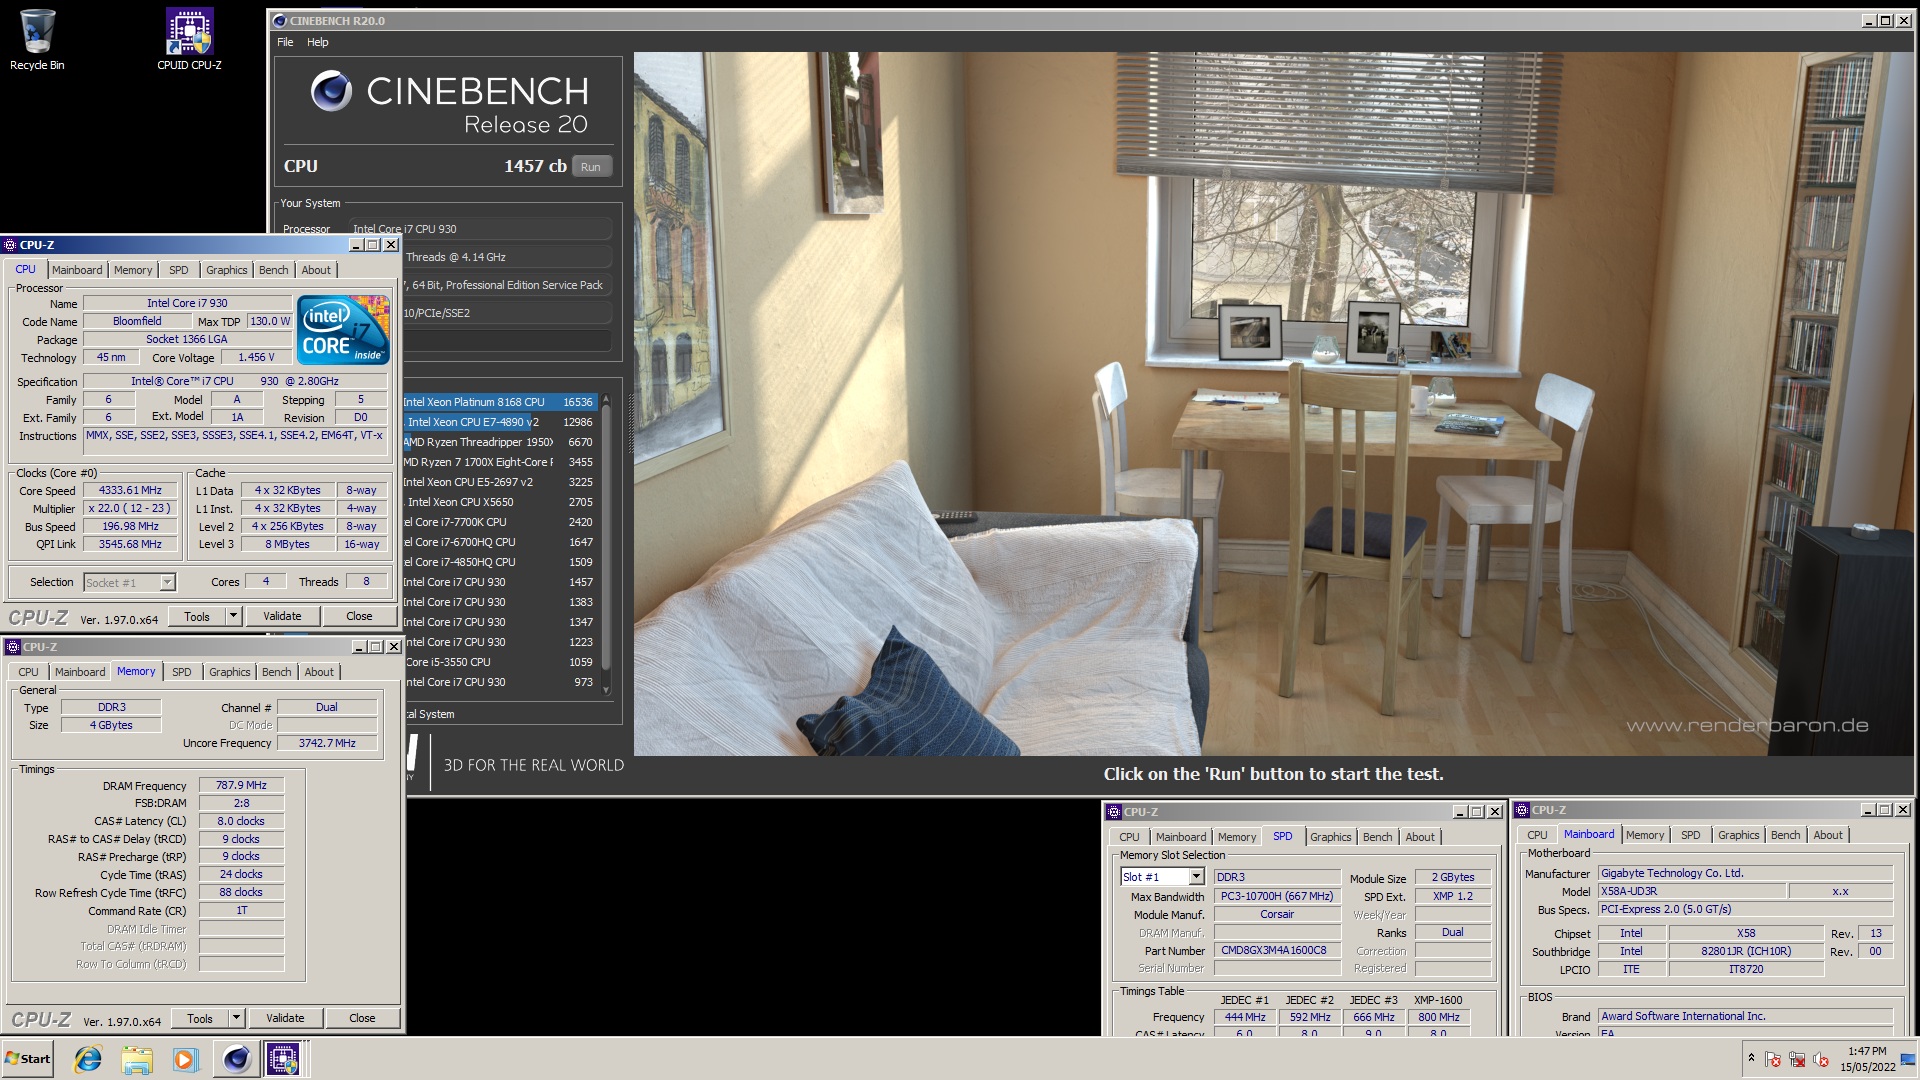This screenshot has width=1920, height=1080.
Task: Click the DRAM Frequency 787.9 MHz value
Action: click(241, 785)
